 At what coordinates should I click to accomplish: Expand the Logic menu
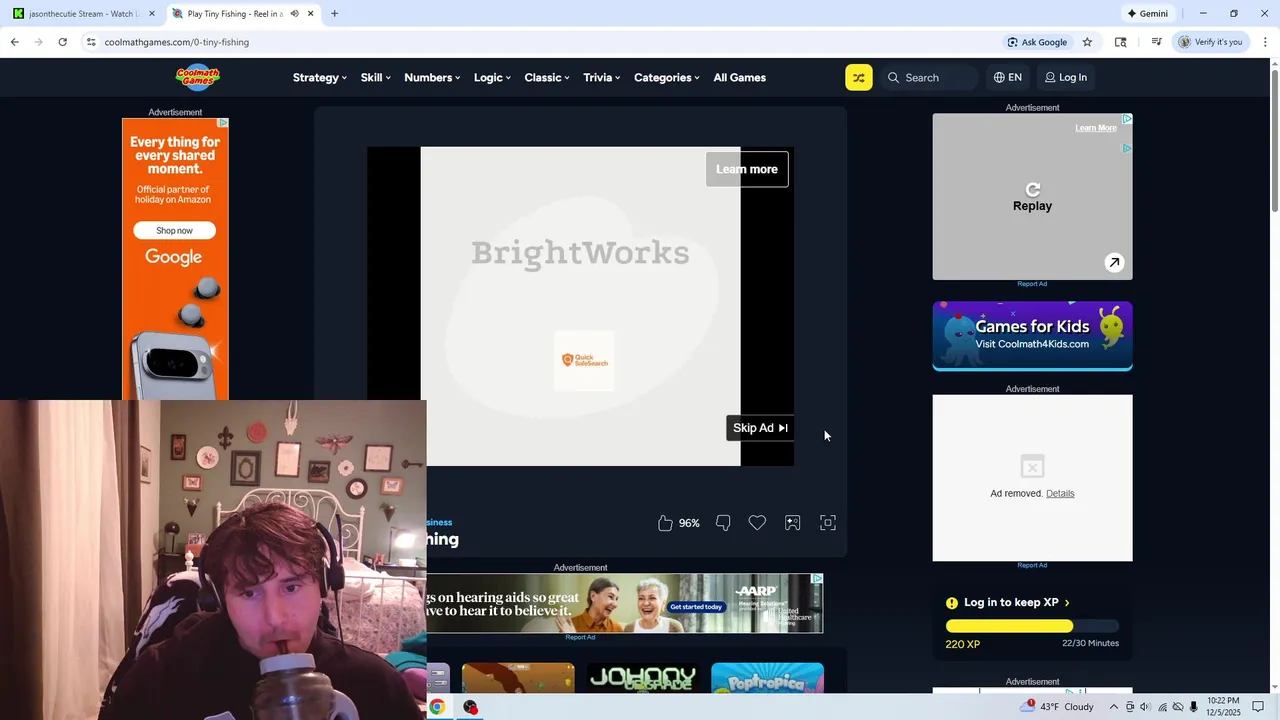492,77
